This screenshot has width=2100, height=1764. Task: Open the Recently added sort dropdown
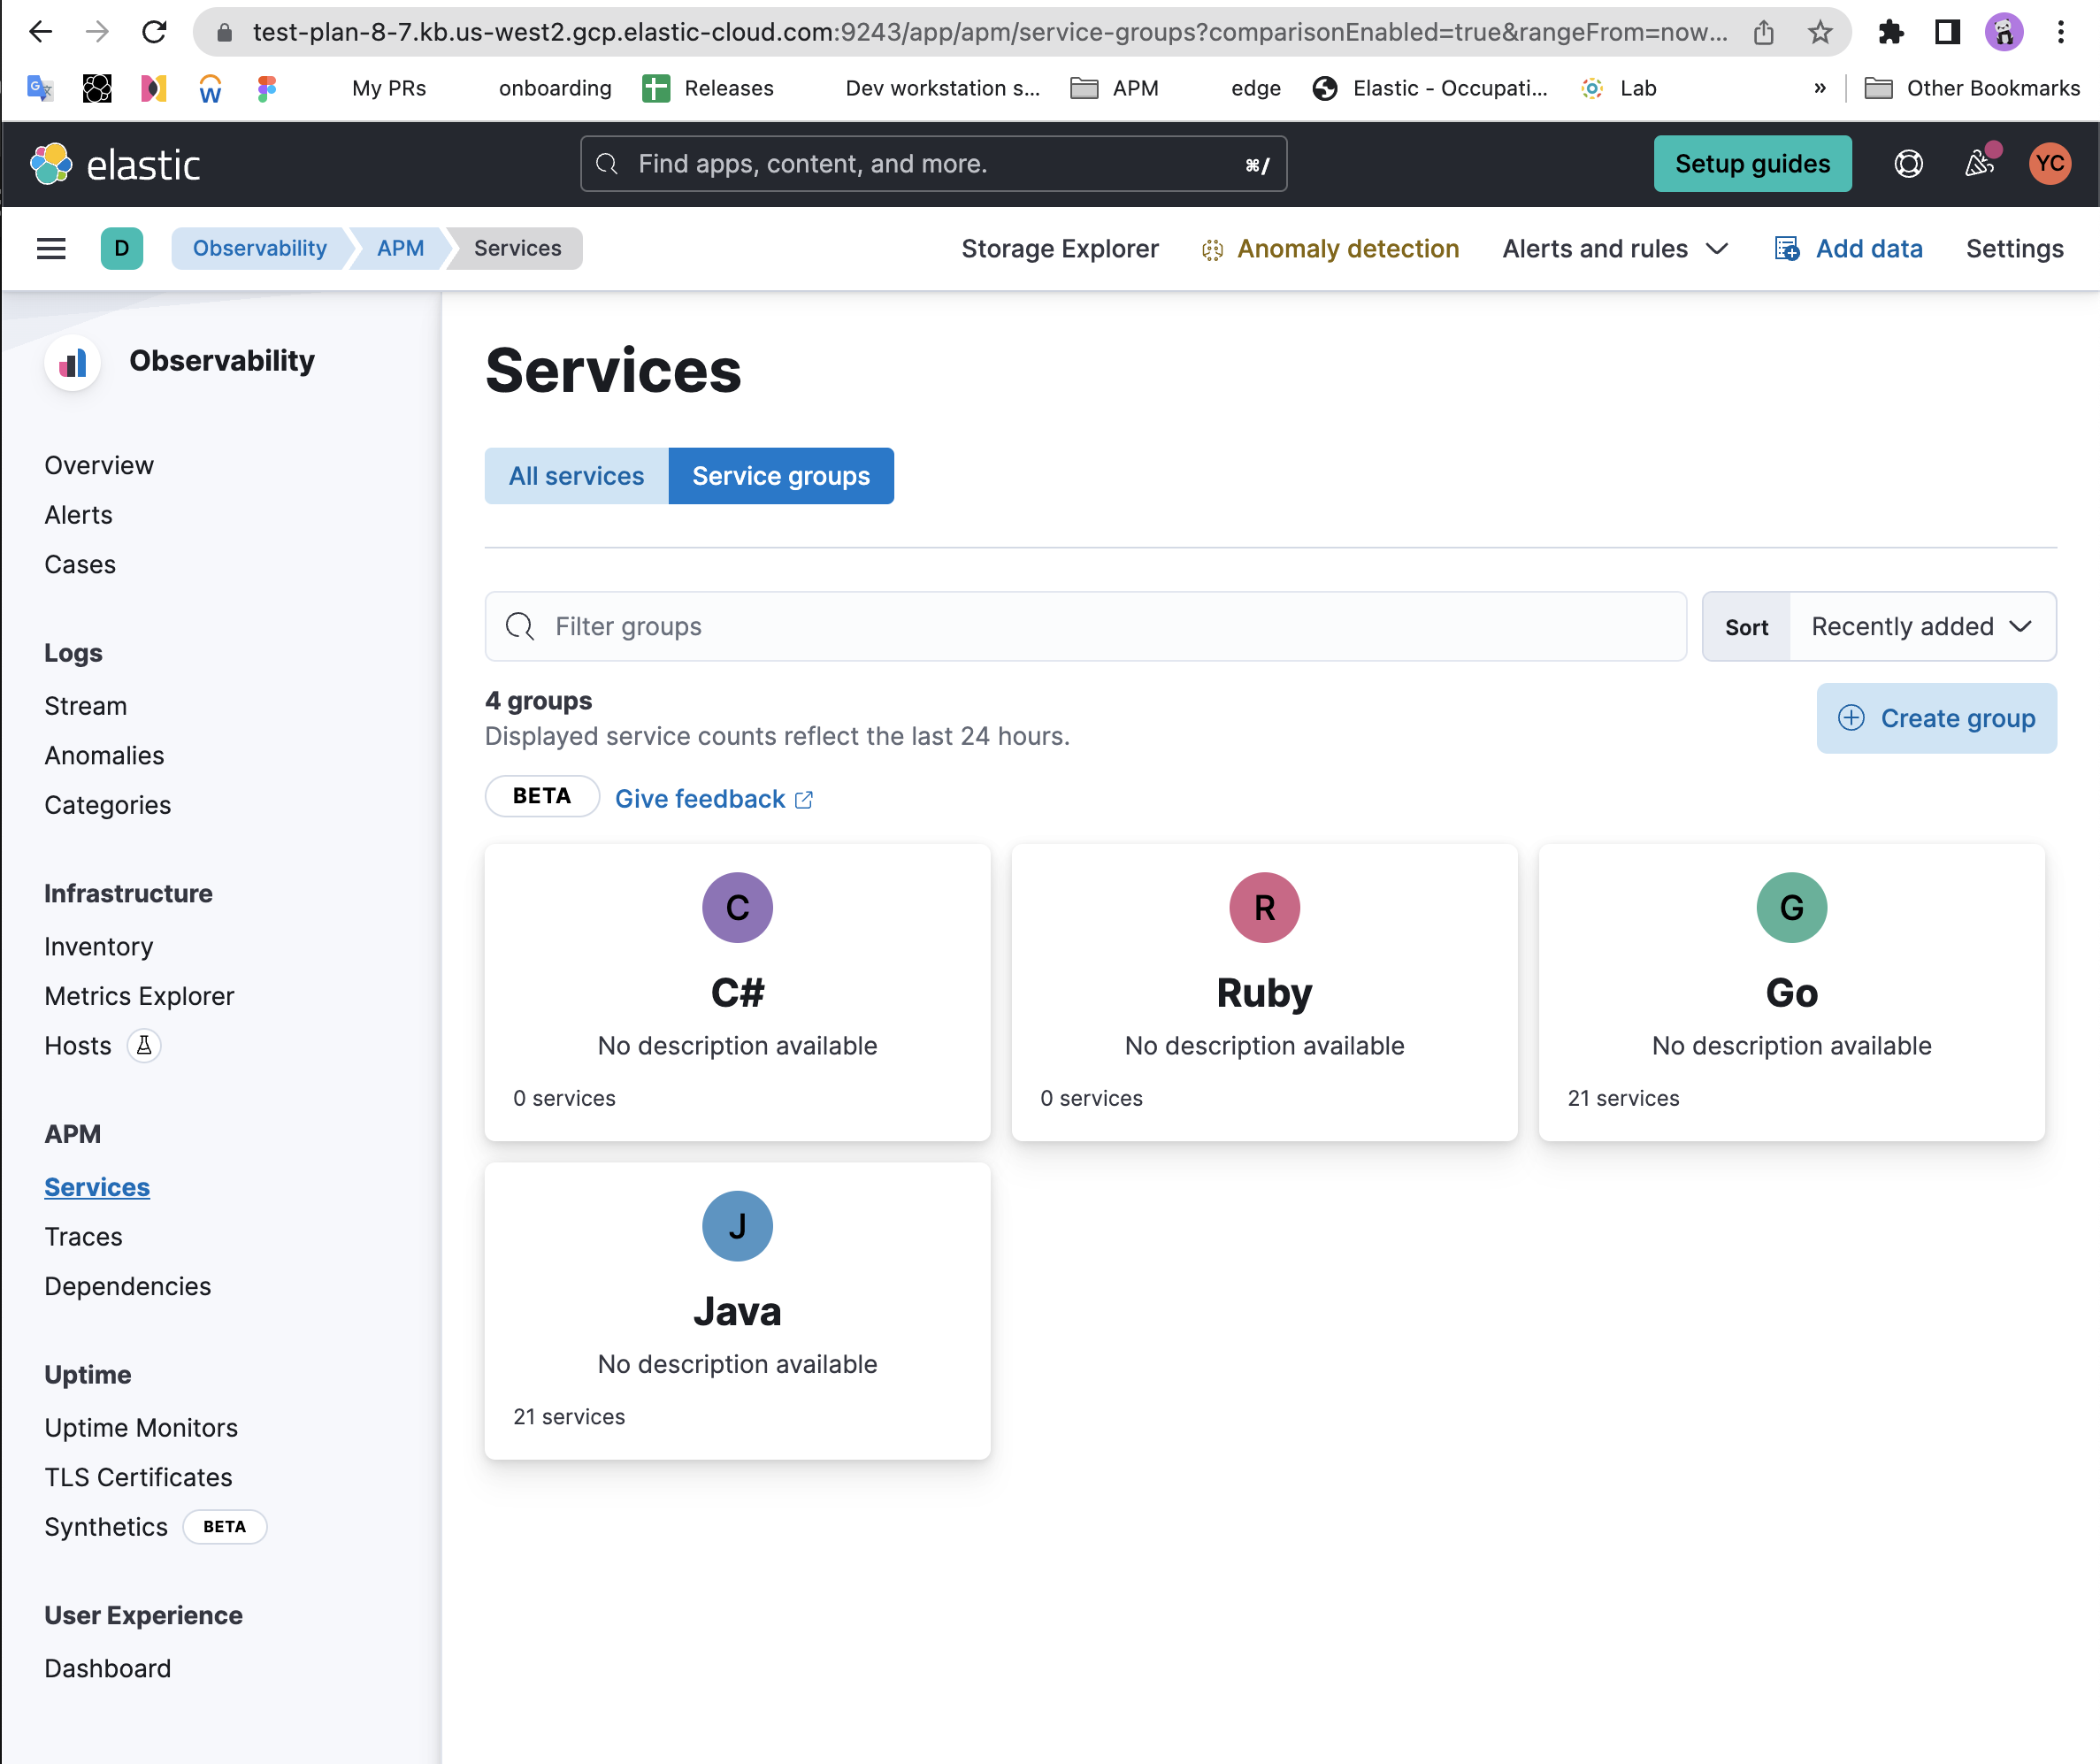(x=1922, y=626)
